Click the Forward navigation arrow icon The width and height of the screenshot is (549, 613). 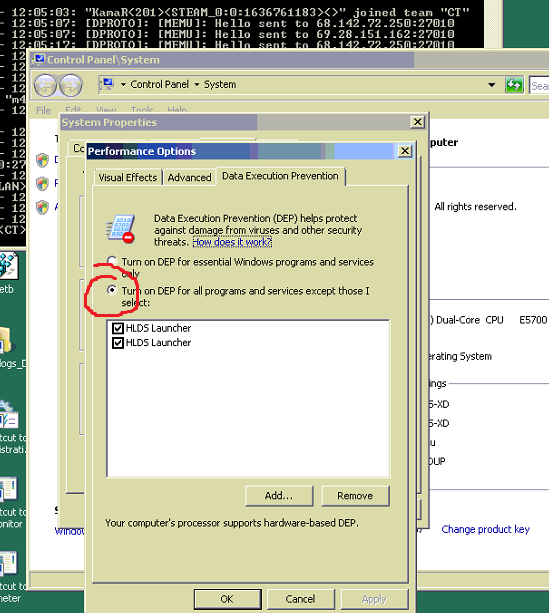pos(71,85)
